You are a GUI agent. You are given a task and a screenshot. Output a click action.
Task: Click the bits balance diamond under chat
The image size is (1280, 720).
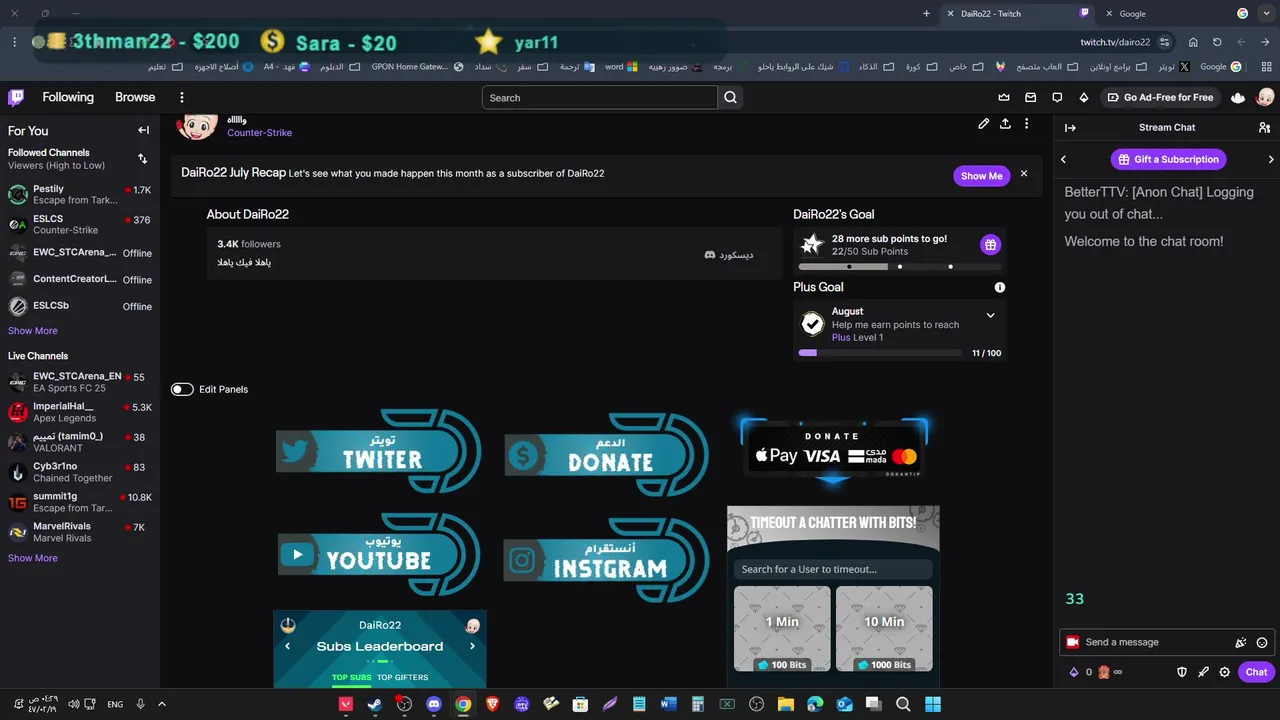click(x=1074, y=672)
